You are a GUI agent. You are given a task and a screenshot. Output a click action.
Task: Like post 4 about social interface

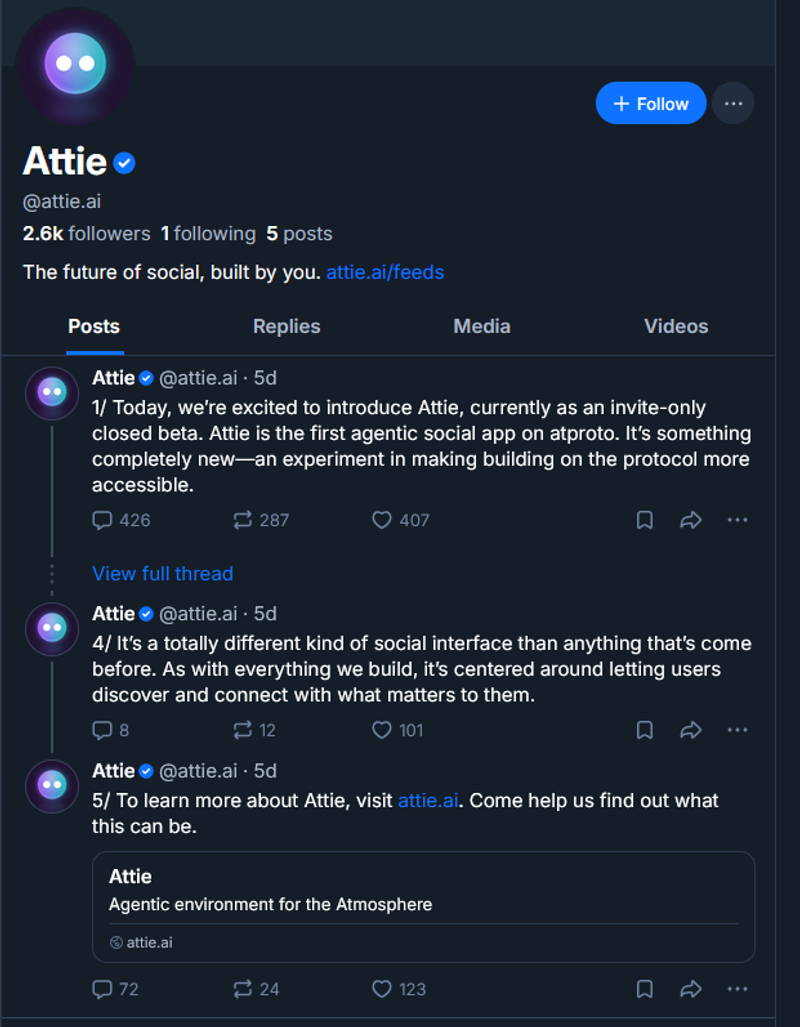(381, 730)
